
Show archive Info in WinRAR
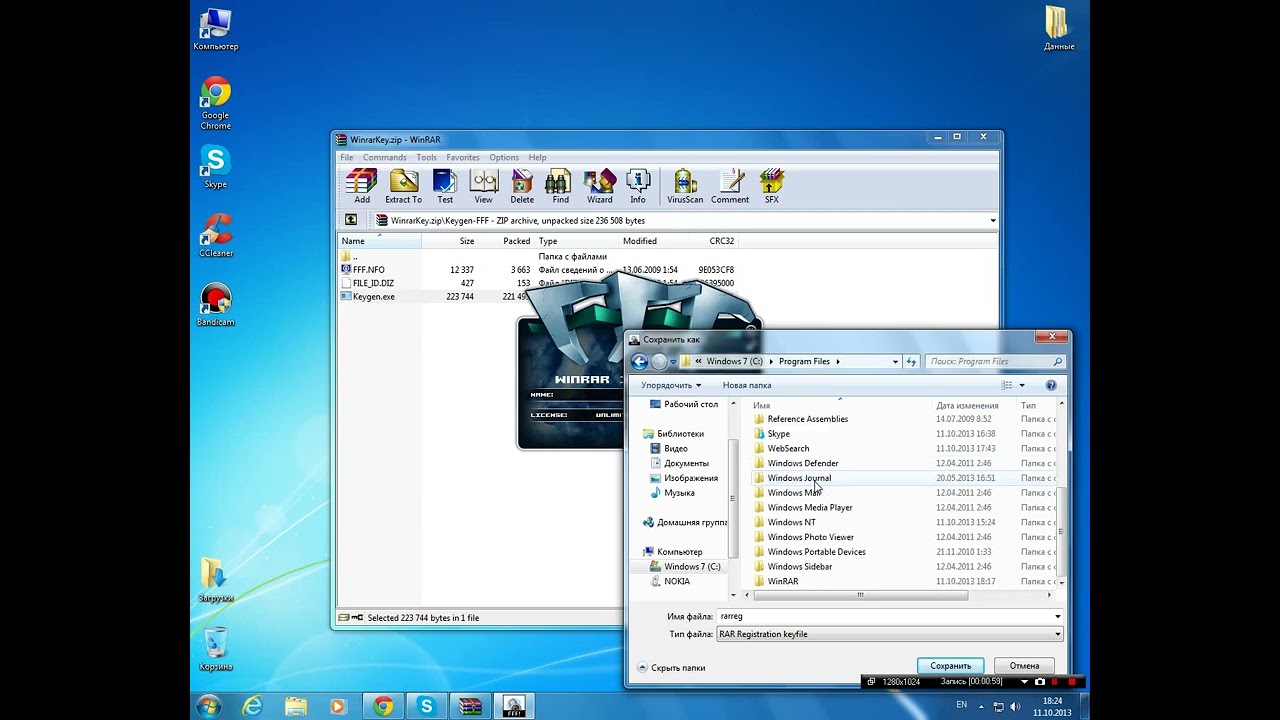637,186
